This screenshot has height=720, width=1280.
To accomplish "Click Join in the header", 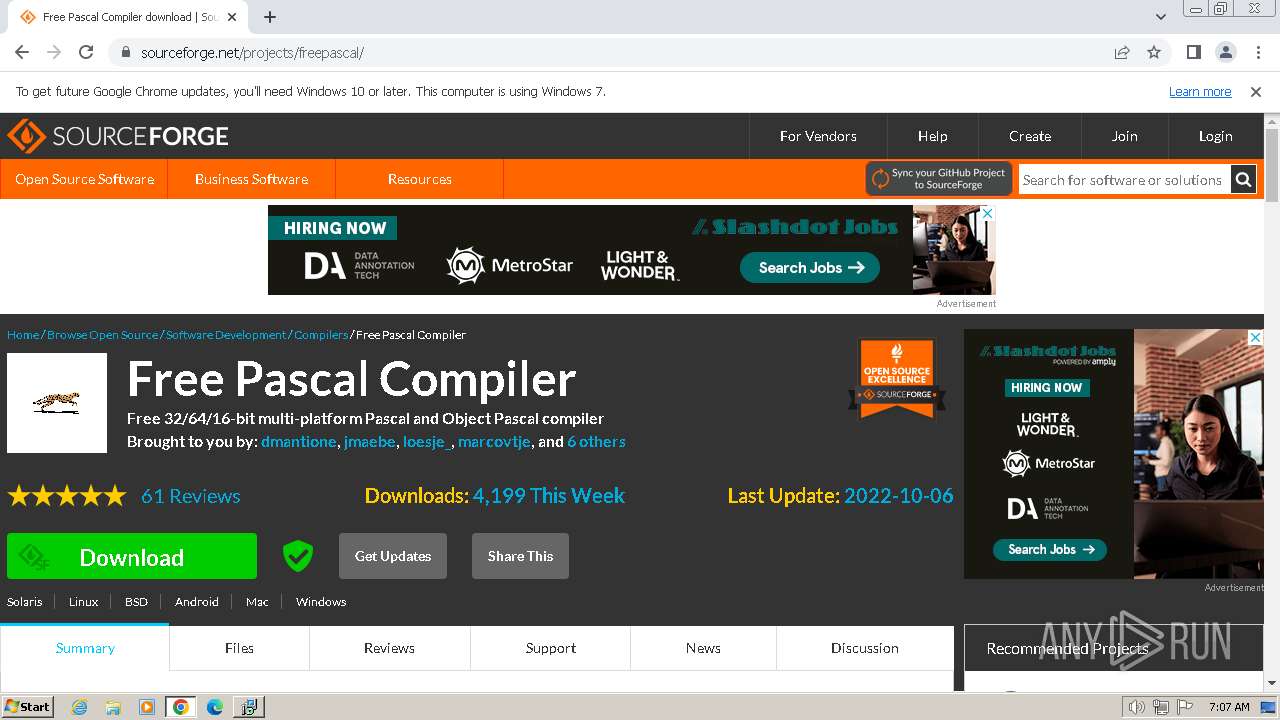I will point(1124,136).
